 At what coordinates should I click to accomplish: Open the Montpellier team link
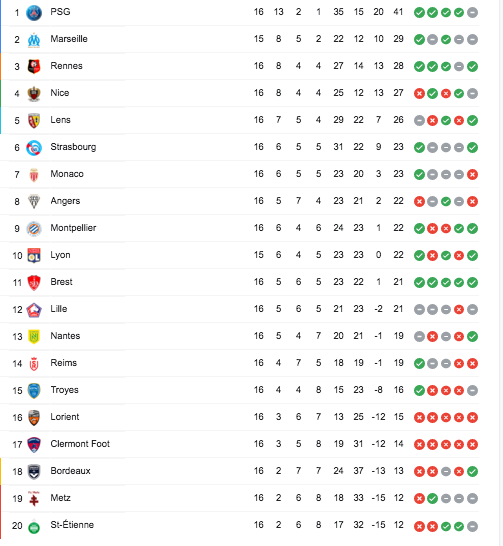coord(73,228)
